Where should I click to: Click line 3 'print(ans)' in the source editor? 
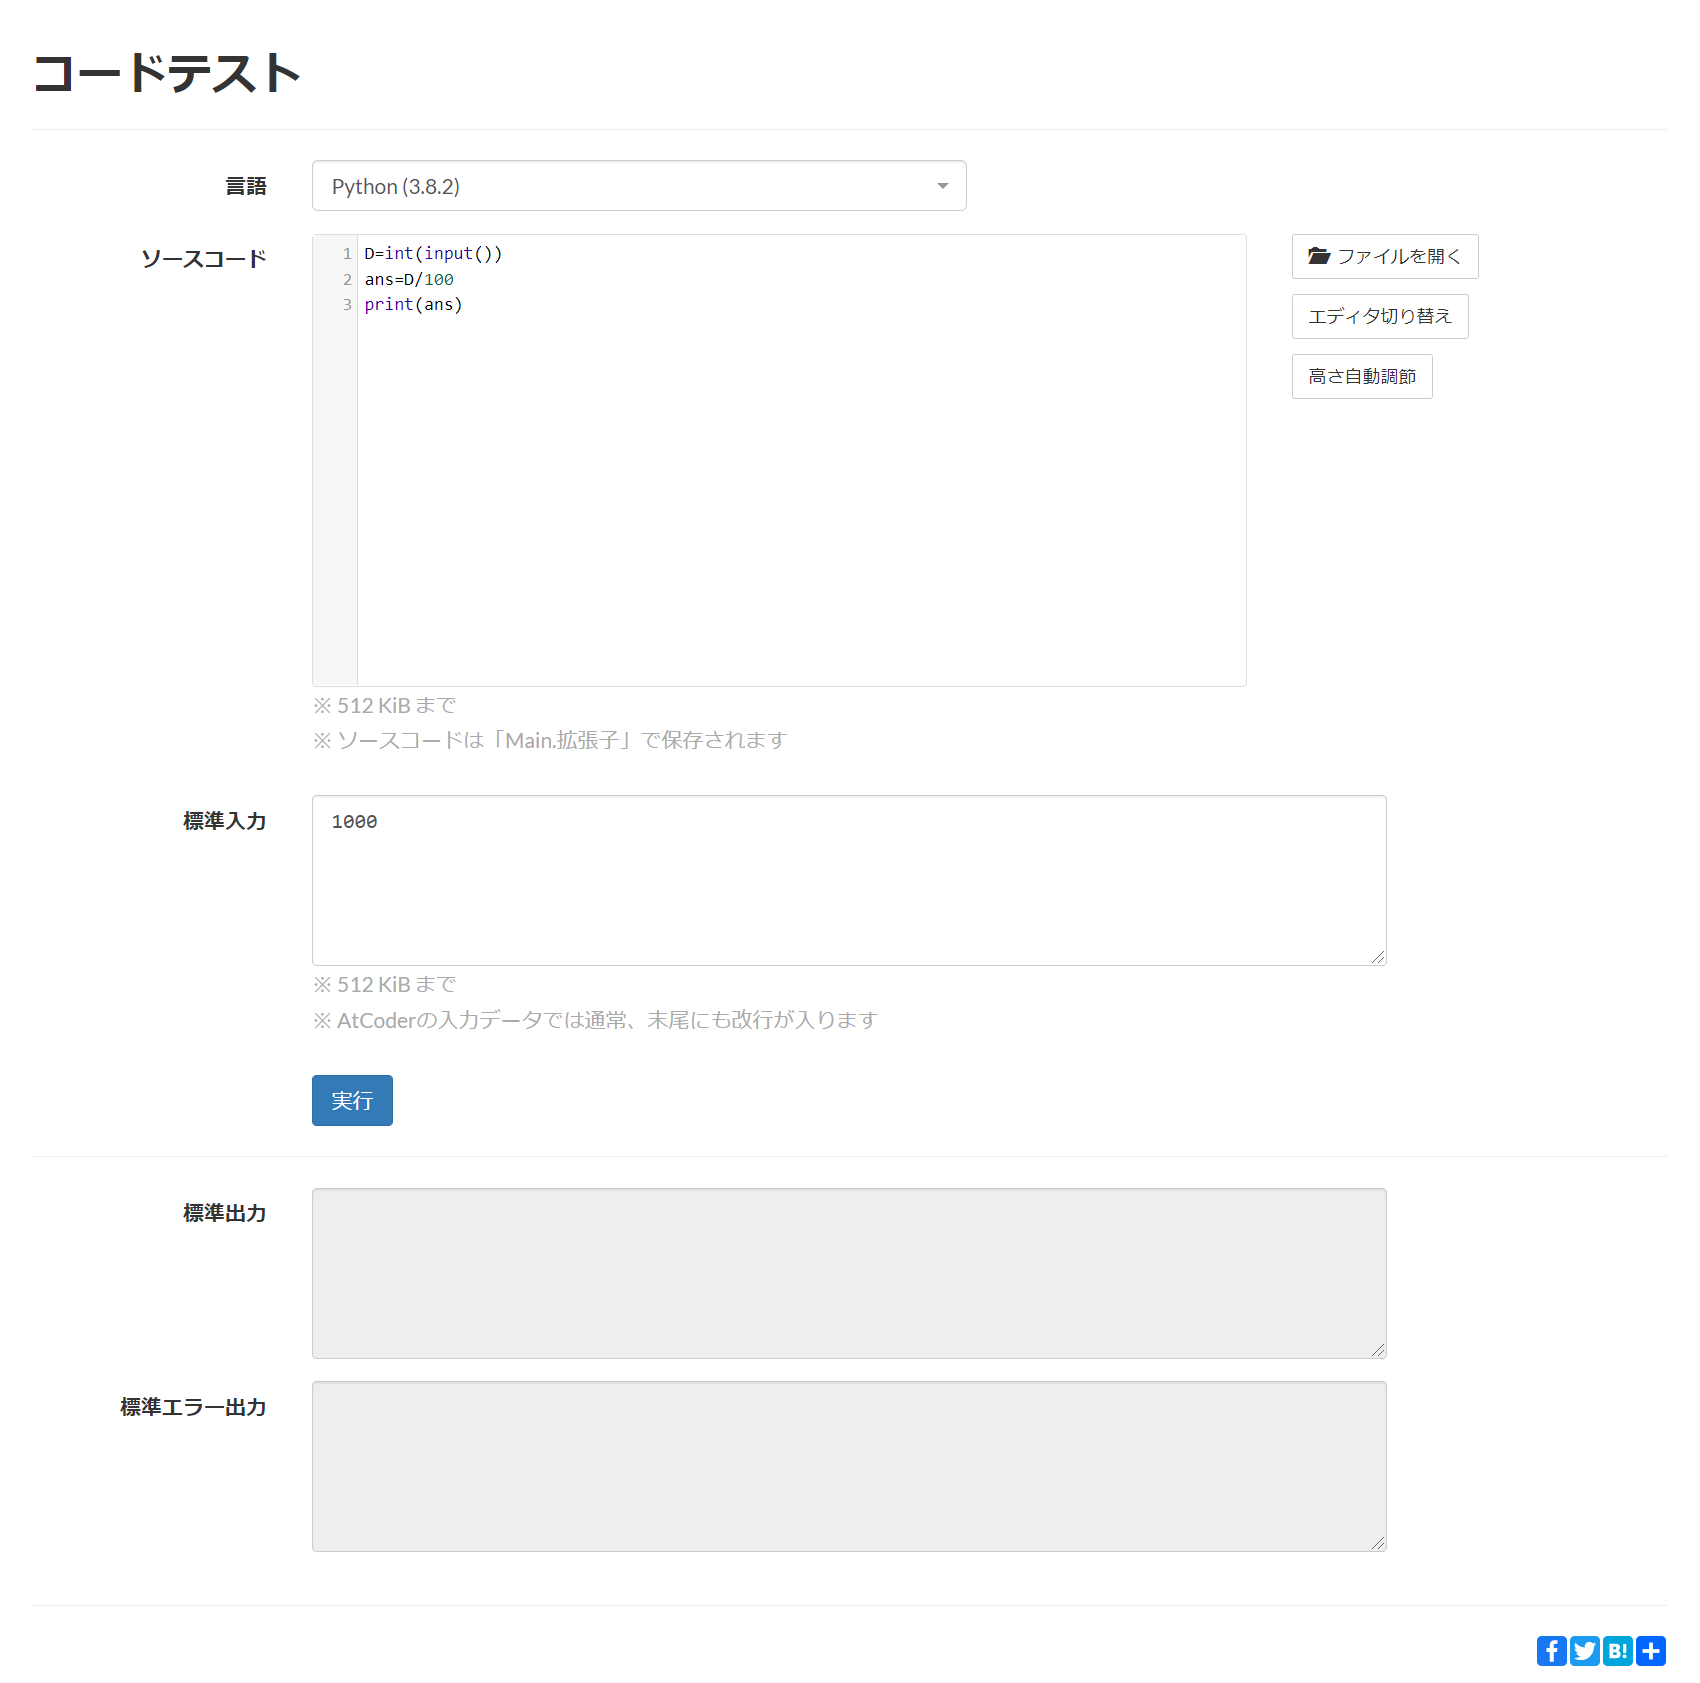pyautogui.click(x=413, y=305)
